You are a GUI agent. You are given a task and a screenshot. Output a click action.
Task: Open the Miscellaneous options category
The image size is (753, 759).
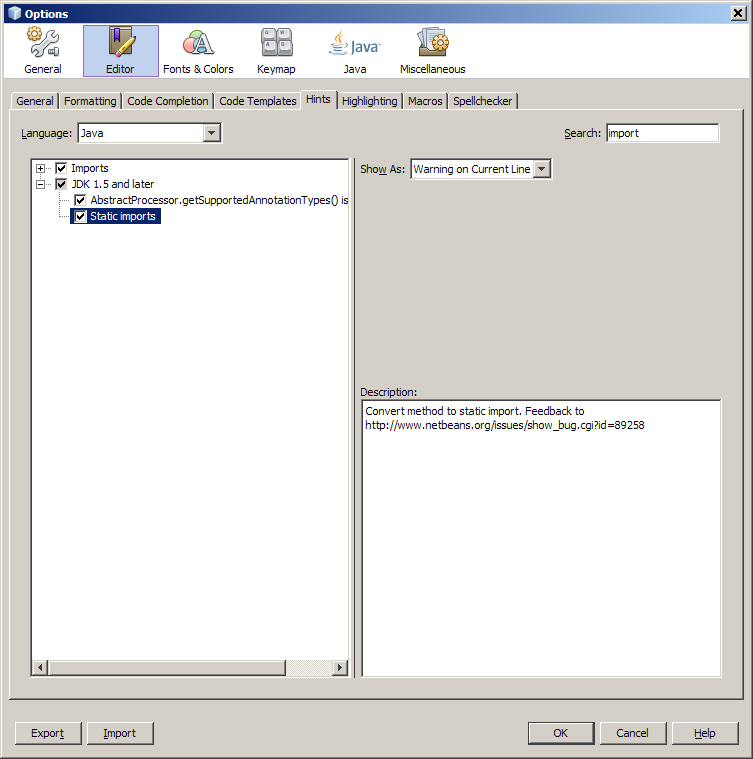pyautogui.click(x=433, y=51)
